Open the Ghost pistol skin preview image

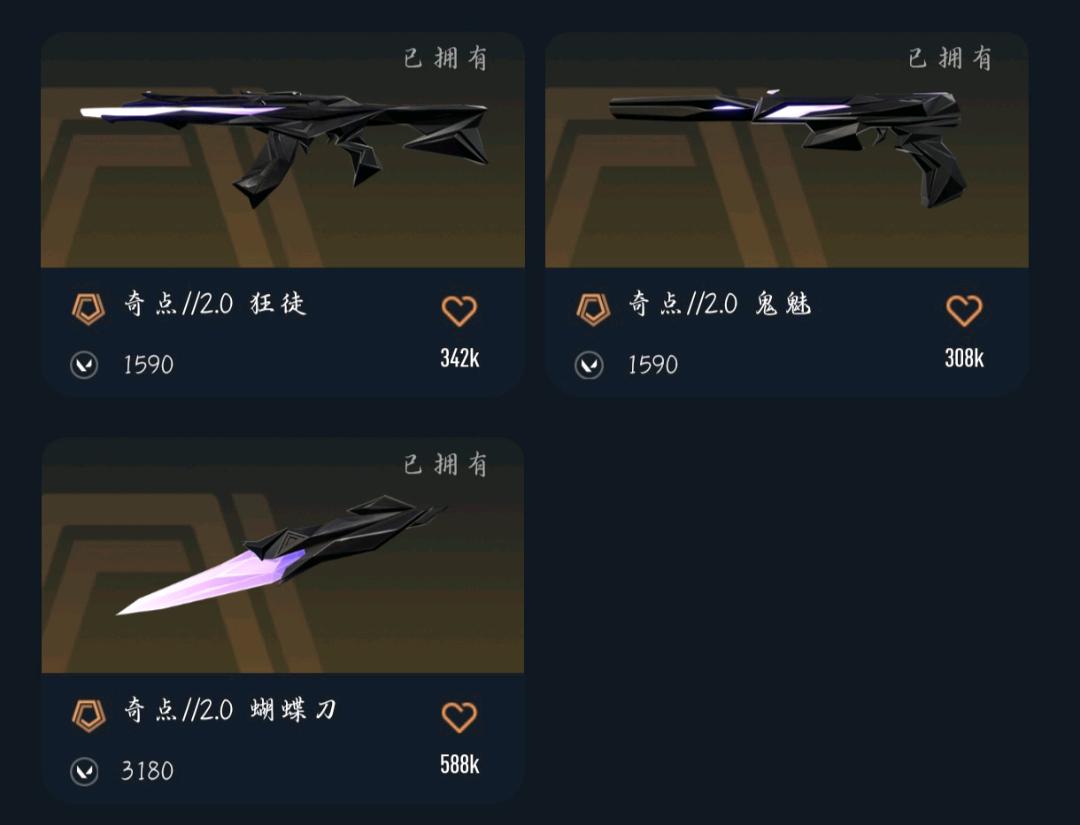click(x=787, y=150)
